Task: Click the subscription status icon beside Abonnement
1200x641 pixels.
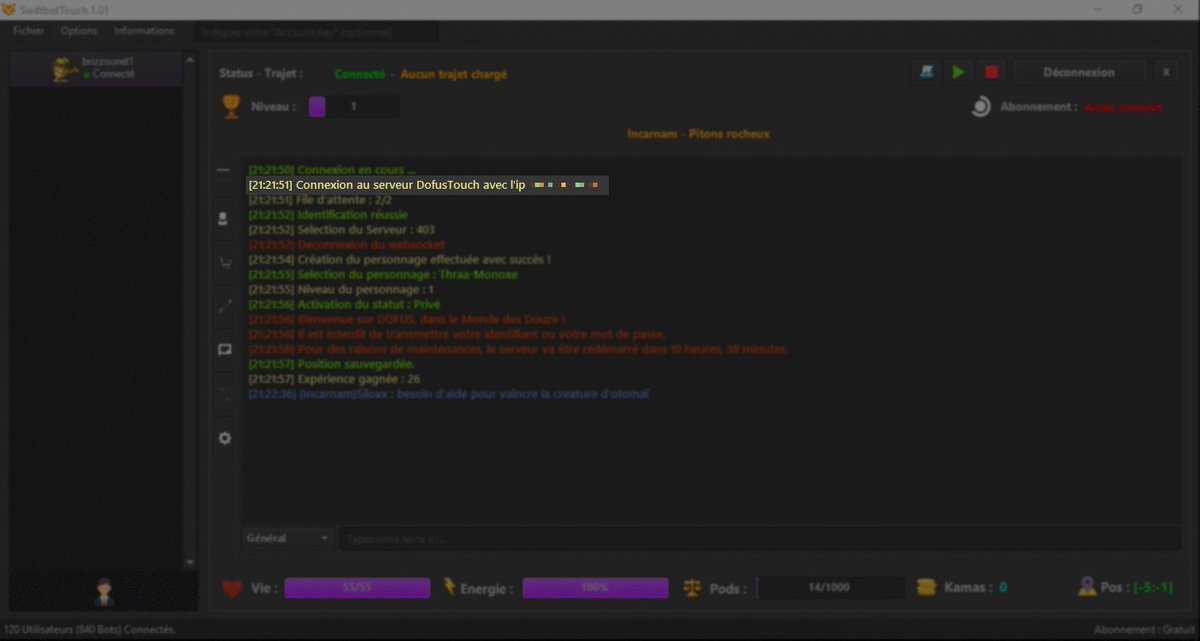Action: point(981,107)
